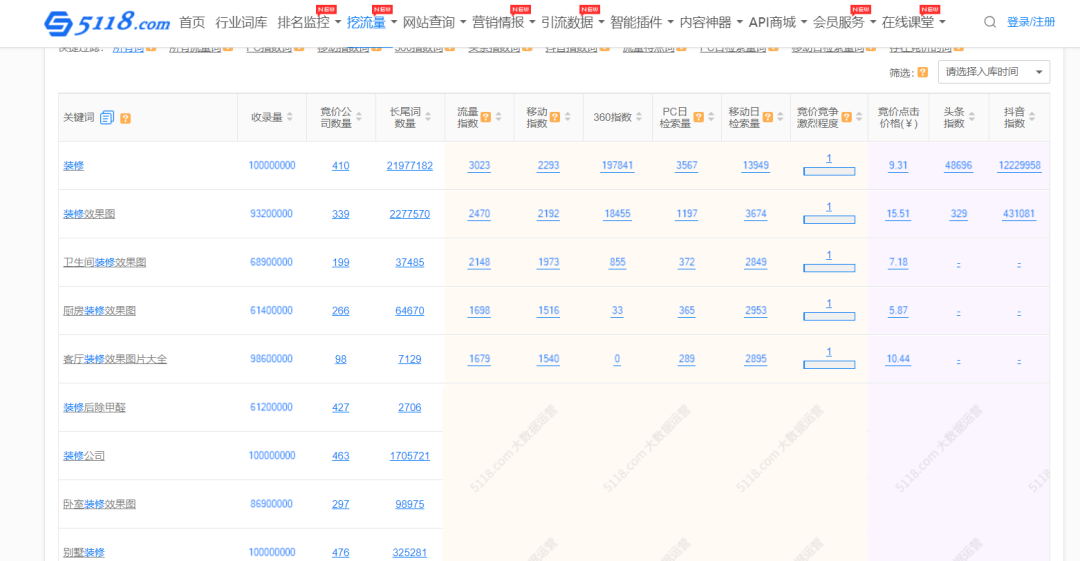Screen dimensions: 1080x561
Task: Open keyword link 厨房装修效果图
Action: 99,310
